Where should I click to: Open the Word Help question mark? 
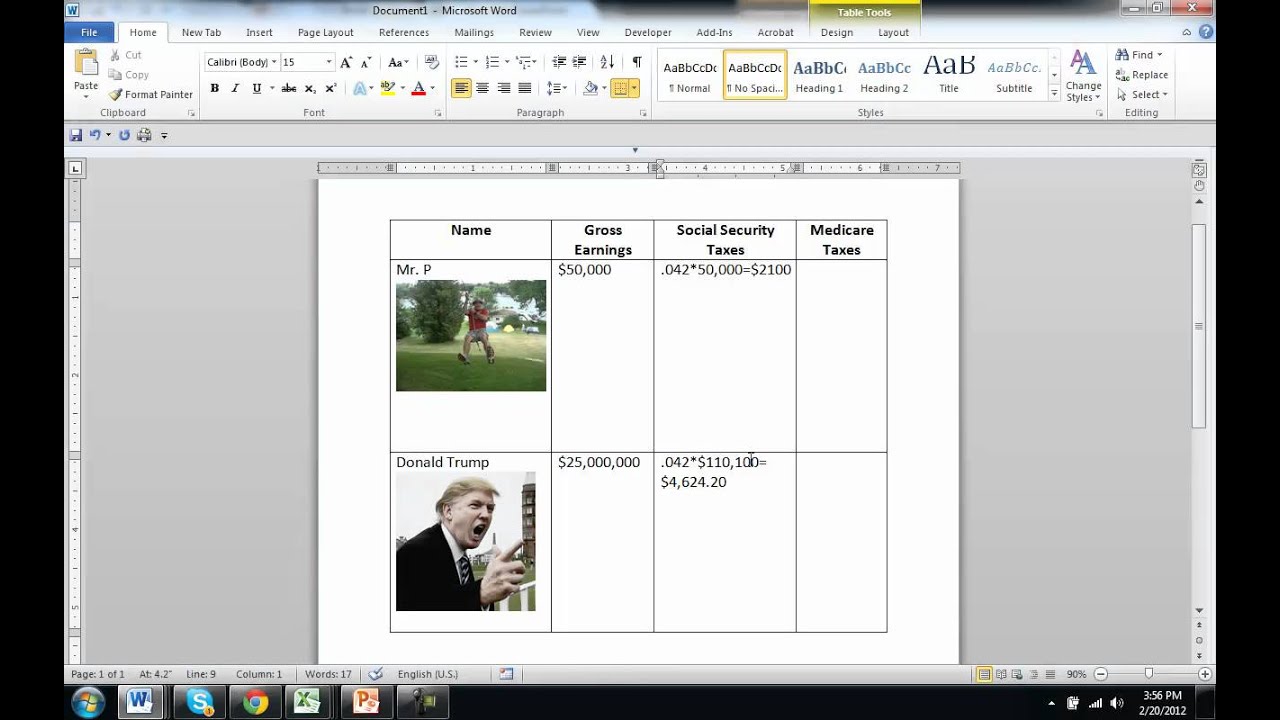pos(1206,32)
